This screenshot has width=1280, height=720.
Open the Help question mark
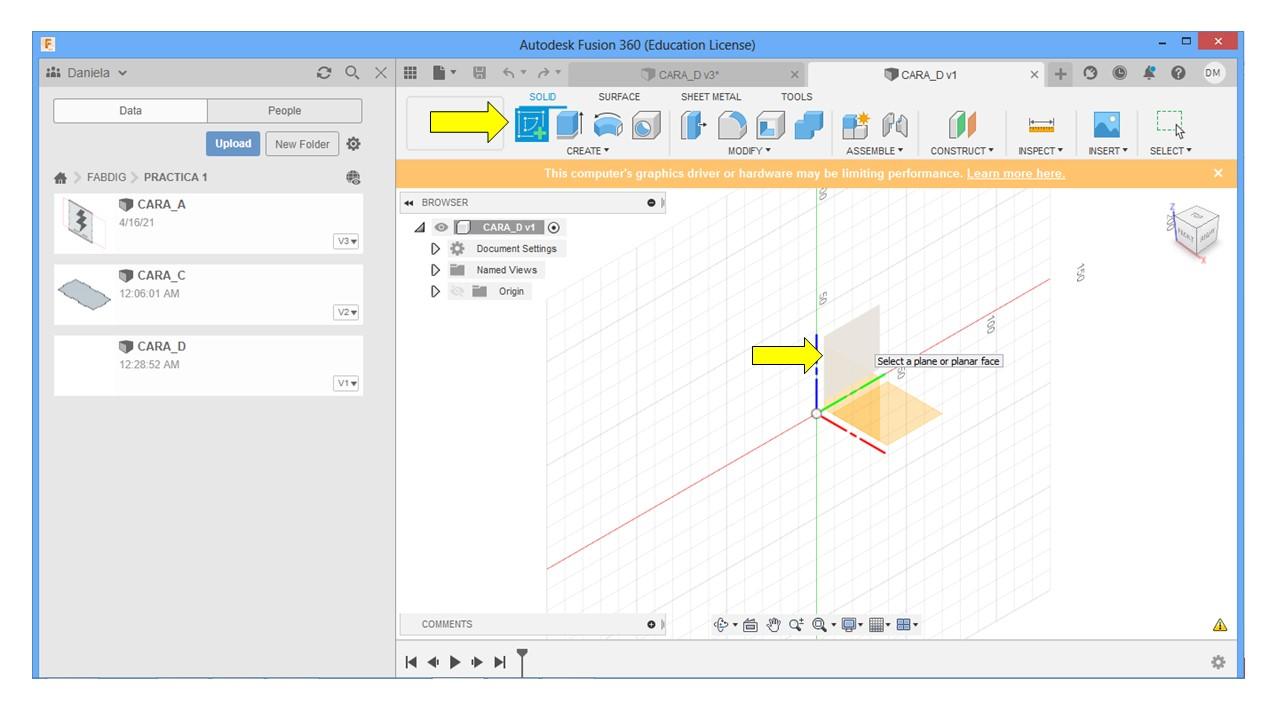(x=1178, y=73)
